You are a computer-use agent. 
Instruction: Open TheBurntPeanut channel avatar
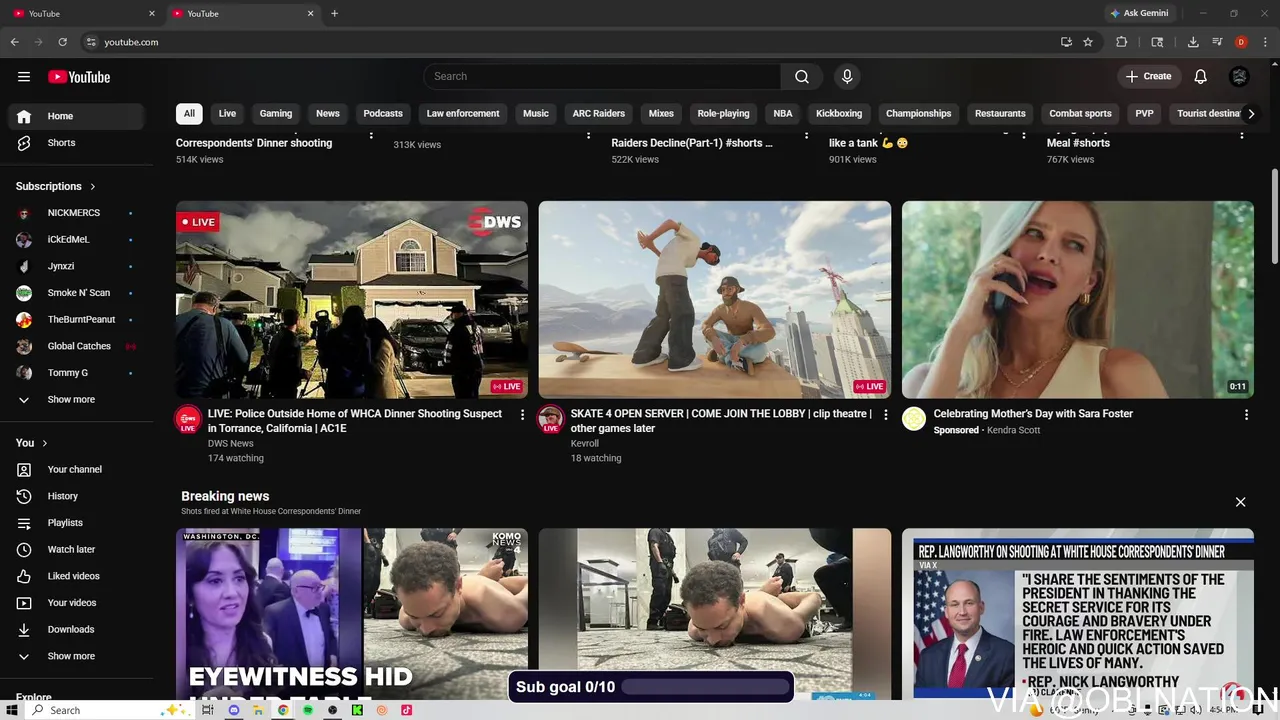(x=24, y=320)
